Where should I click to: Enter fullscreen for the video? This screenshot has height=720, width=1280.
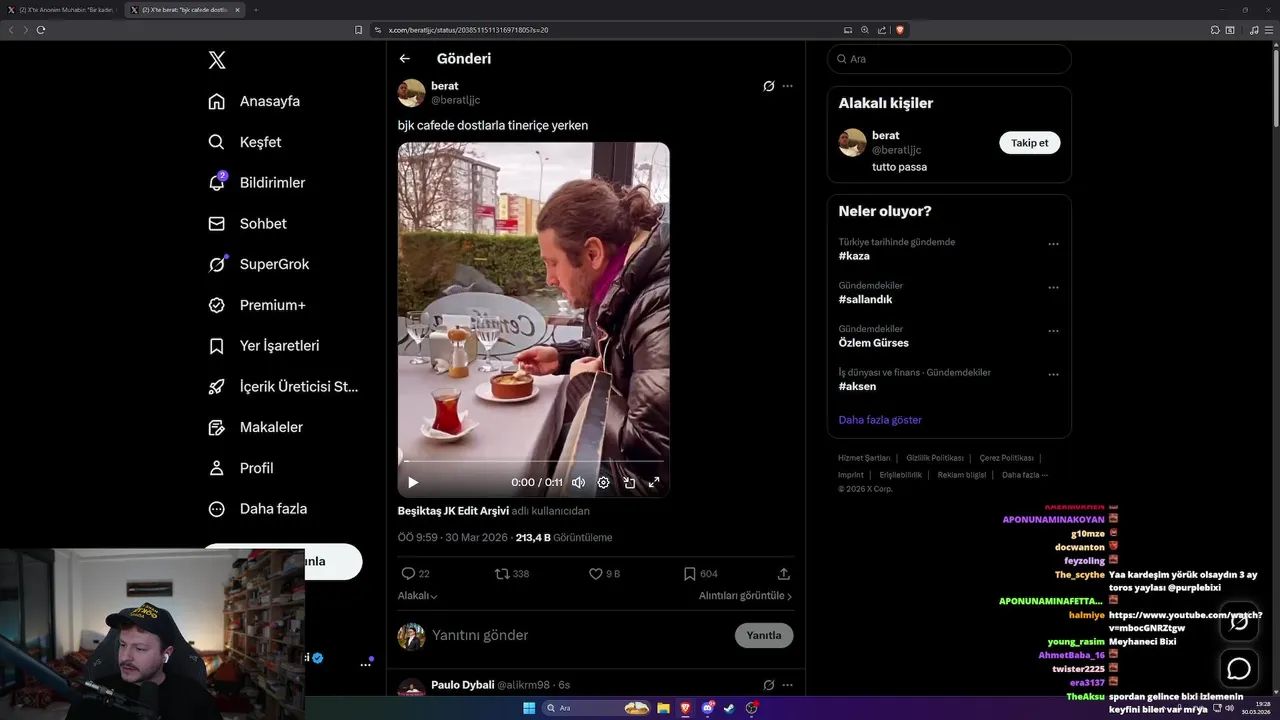(654, 482)
